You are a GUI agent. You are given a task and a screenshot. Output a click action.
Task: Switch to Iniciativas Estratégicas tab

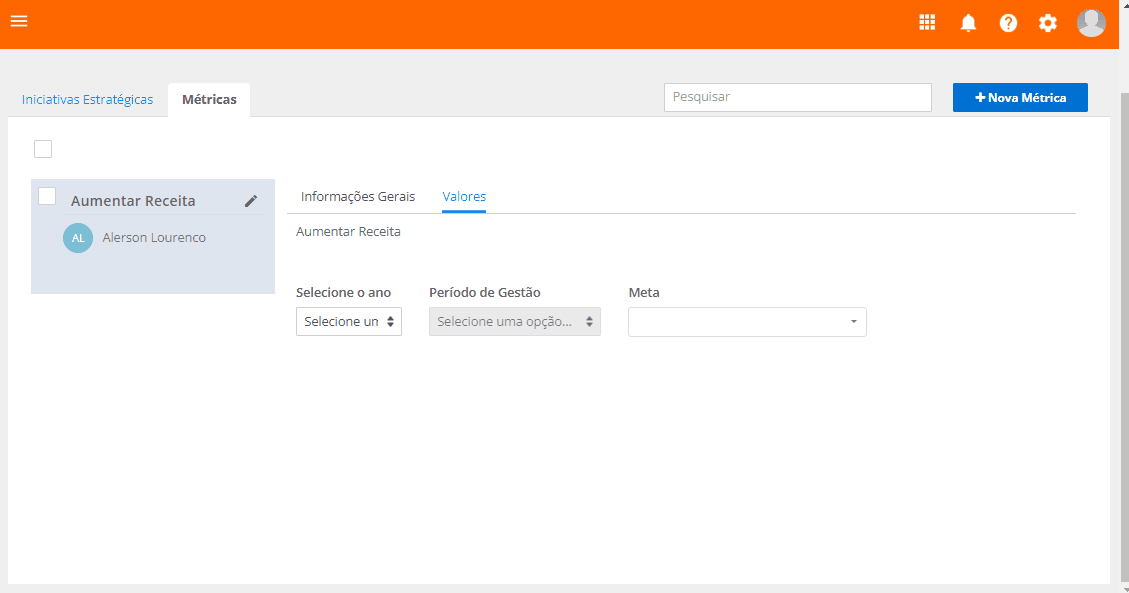coord(88,100)
